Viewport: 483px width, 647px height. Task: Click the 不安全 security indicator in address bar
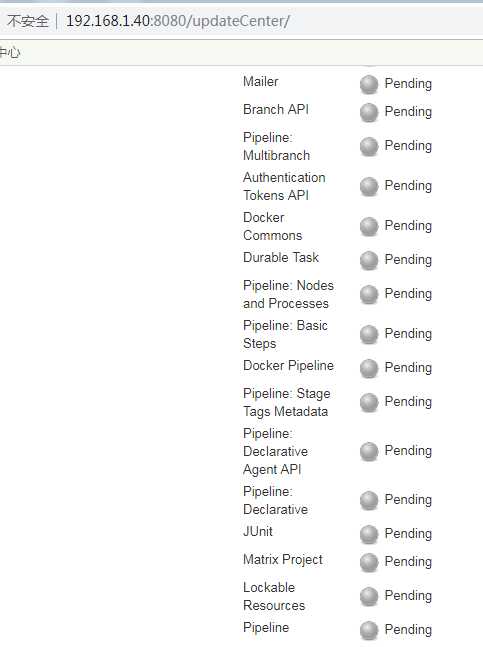(x=28, y=21)
